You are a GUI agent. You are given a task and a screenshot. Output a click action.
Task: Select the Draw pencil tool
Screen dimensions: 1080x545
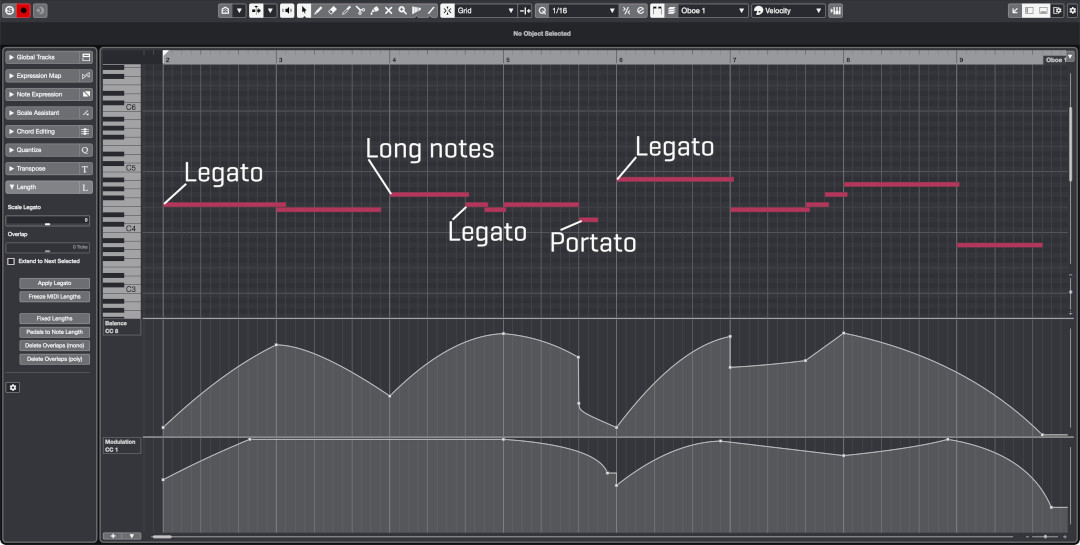[318, 11]
